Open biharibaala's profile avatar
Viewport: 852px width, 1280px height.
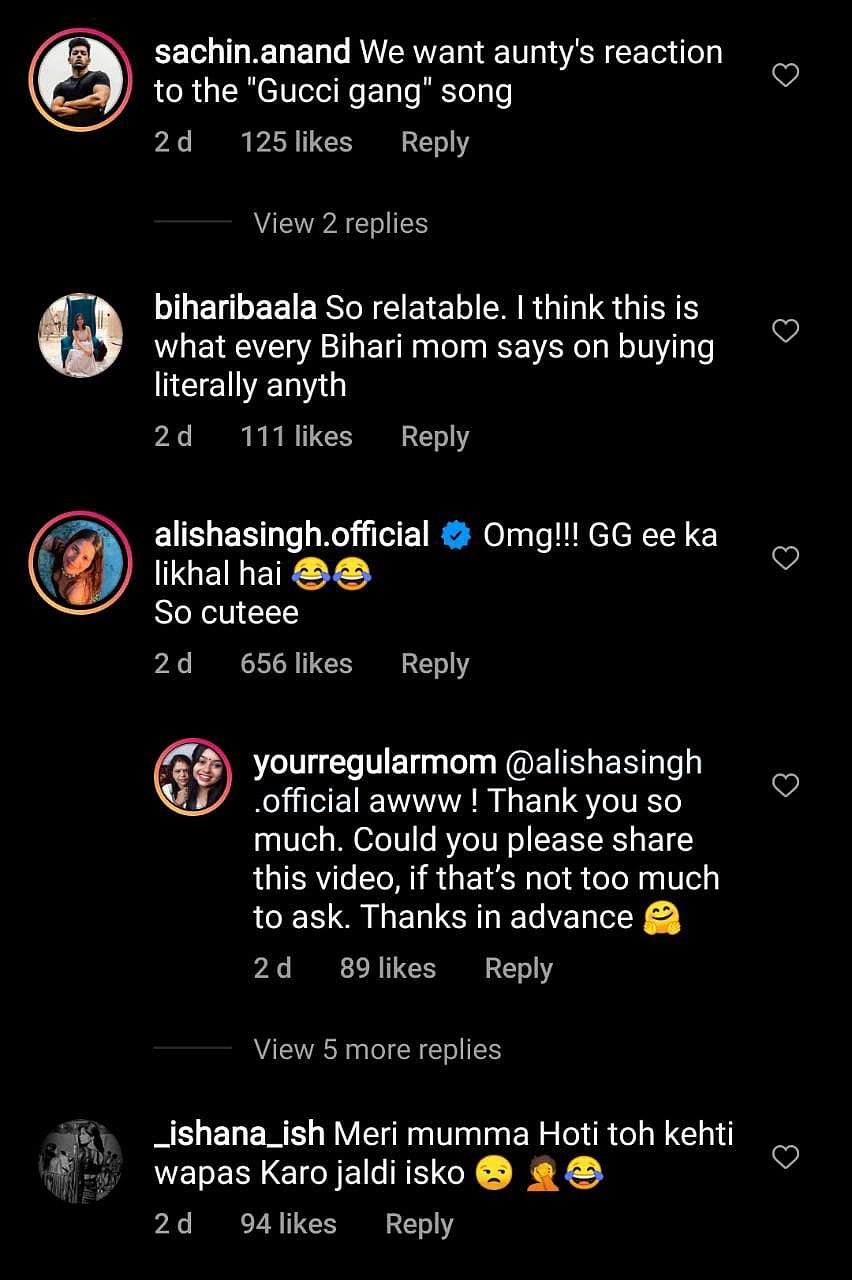click(80, 335)
